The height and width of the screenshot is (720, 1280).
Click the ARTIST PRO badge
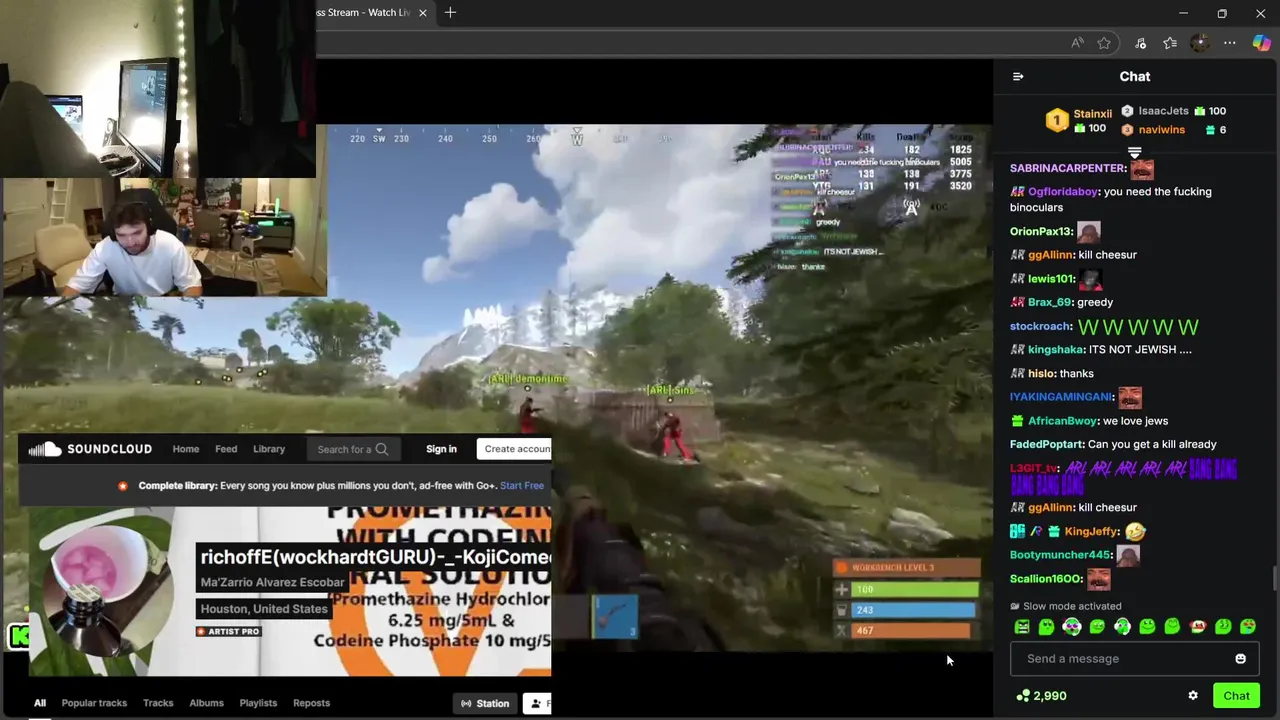click(x=228, y=632)
